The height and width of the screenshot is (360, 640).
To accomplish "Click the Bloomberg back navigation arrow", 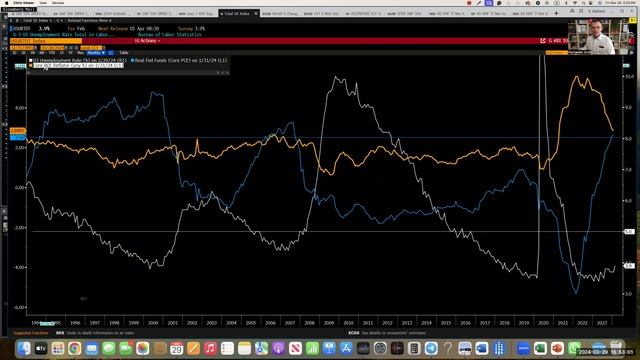I will click(11, 20).
